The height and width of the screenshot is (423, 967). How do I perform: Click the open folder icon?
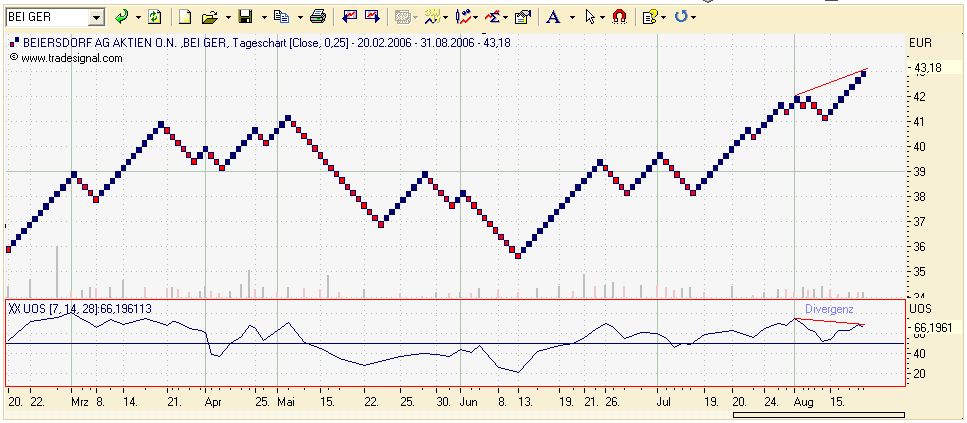(x=210, y=17)
